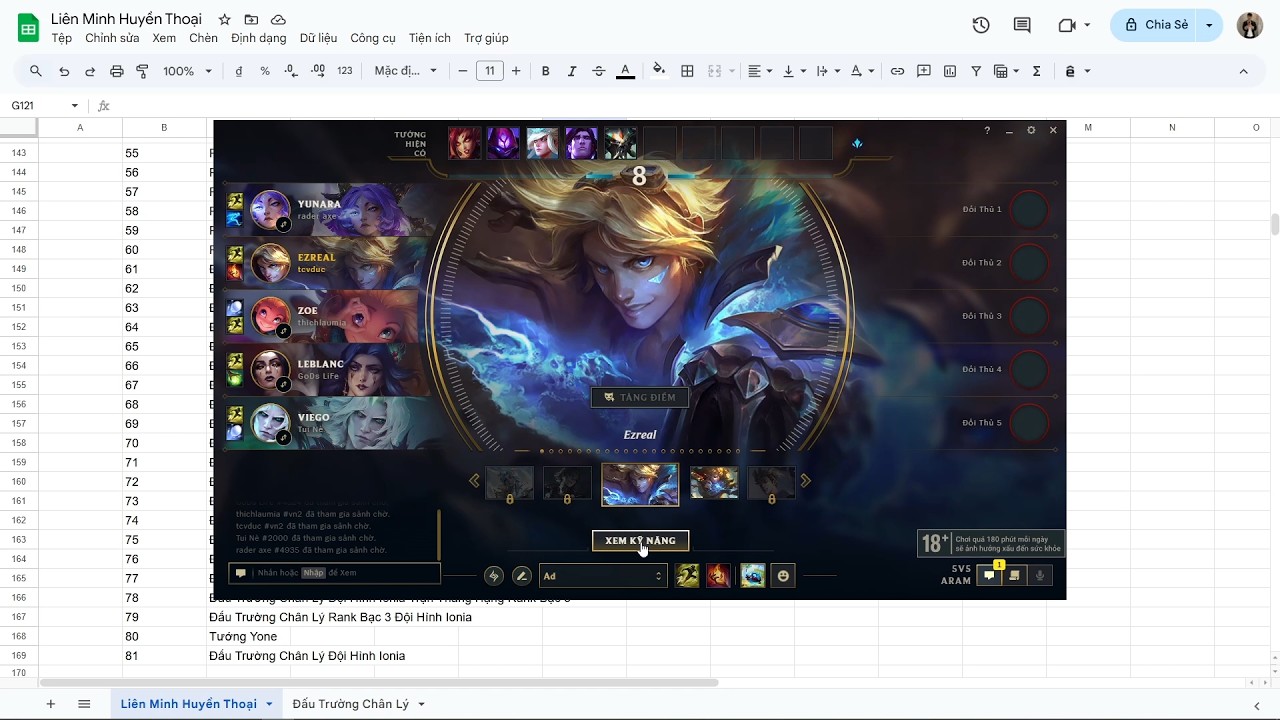
Task: Change the Flash summoner spell
Action: click(x=687, y=576)
